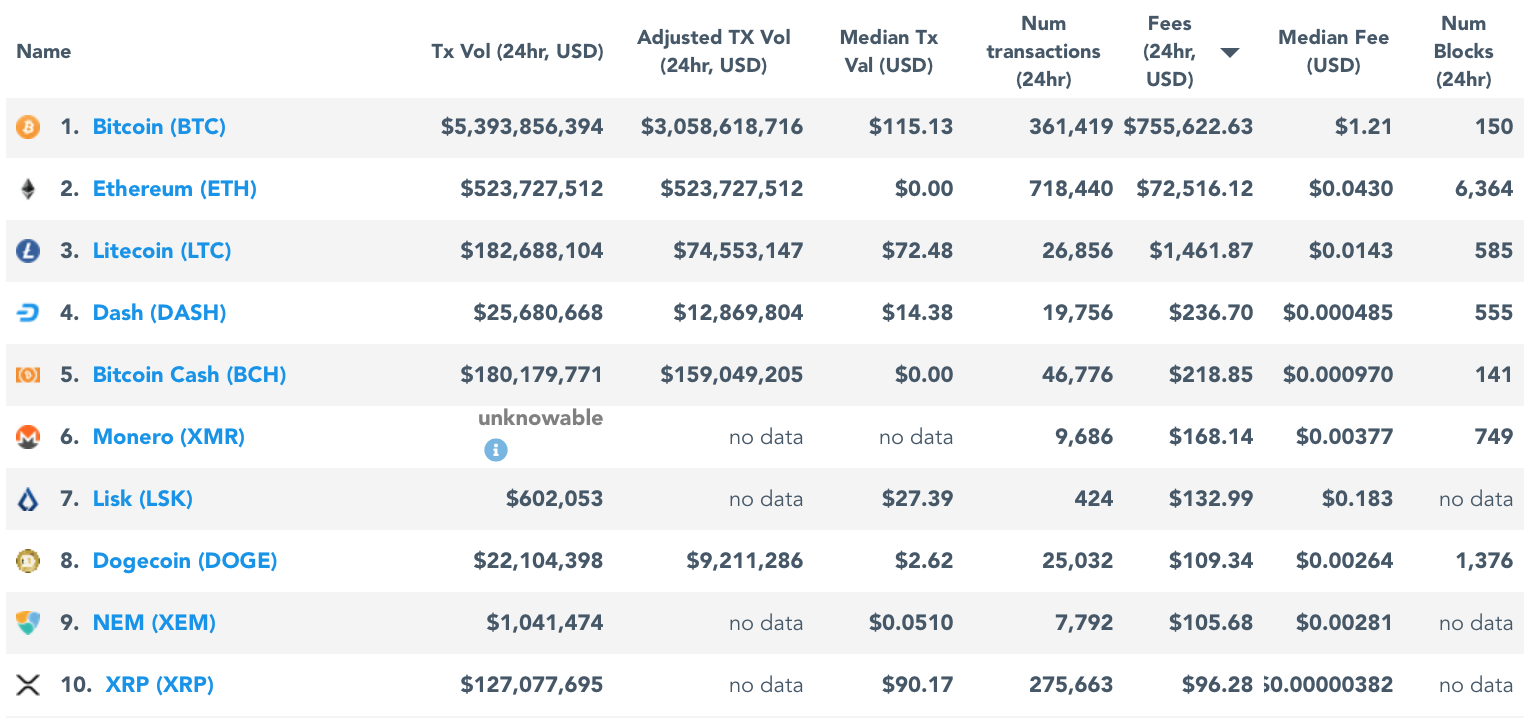This screenshot has height=718, width=1530.
Task: Click the Bitcoin logo icon
Action: click(28, 127)
